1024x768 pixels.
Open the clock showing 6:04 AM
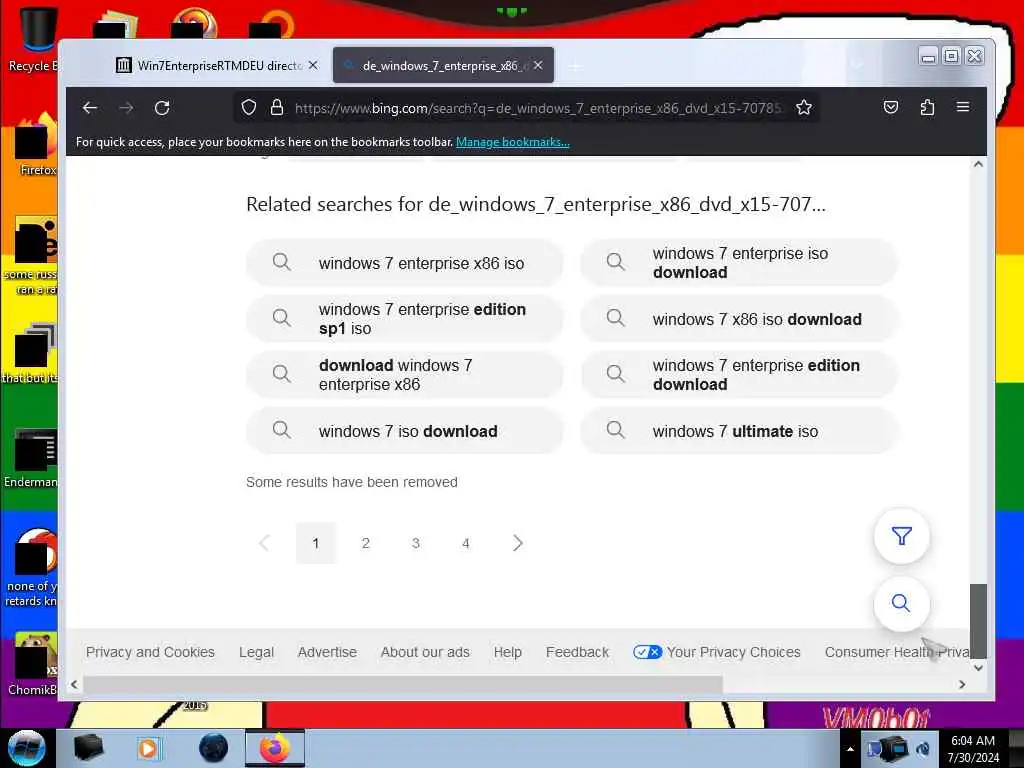pos(973,749)
